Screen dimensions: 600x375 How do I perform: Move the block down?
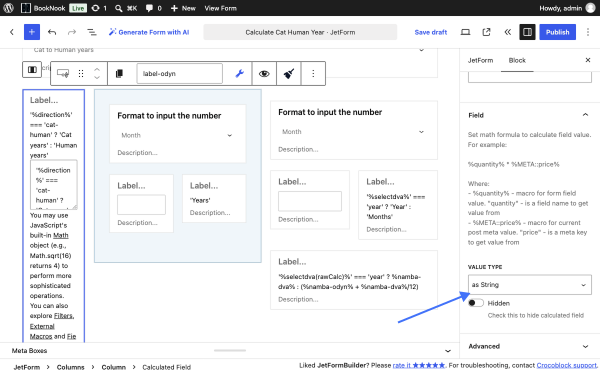(97, 77)
